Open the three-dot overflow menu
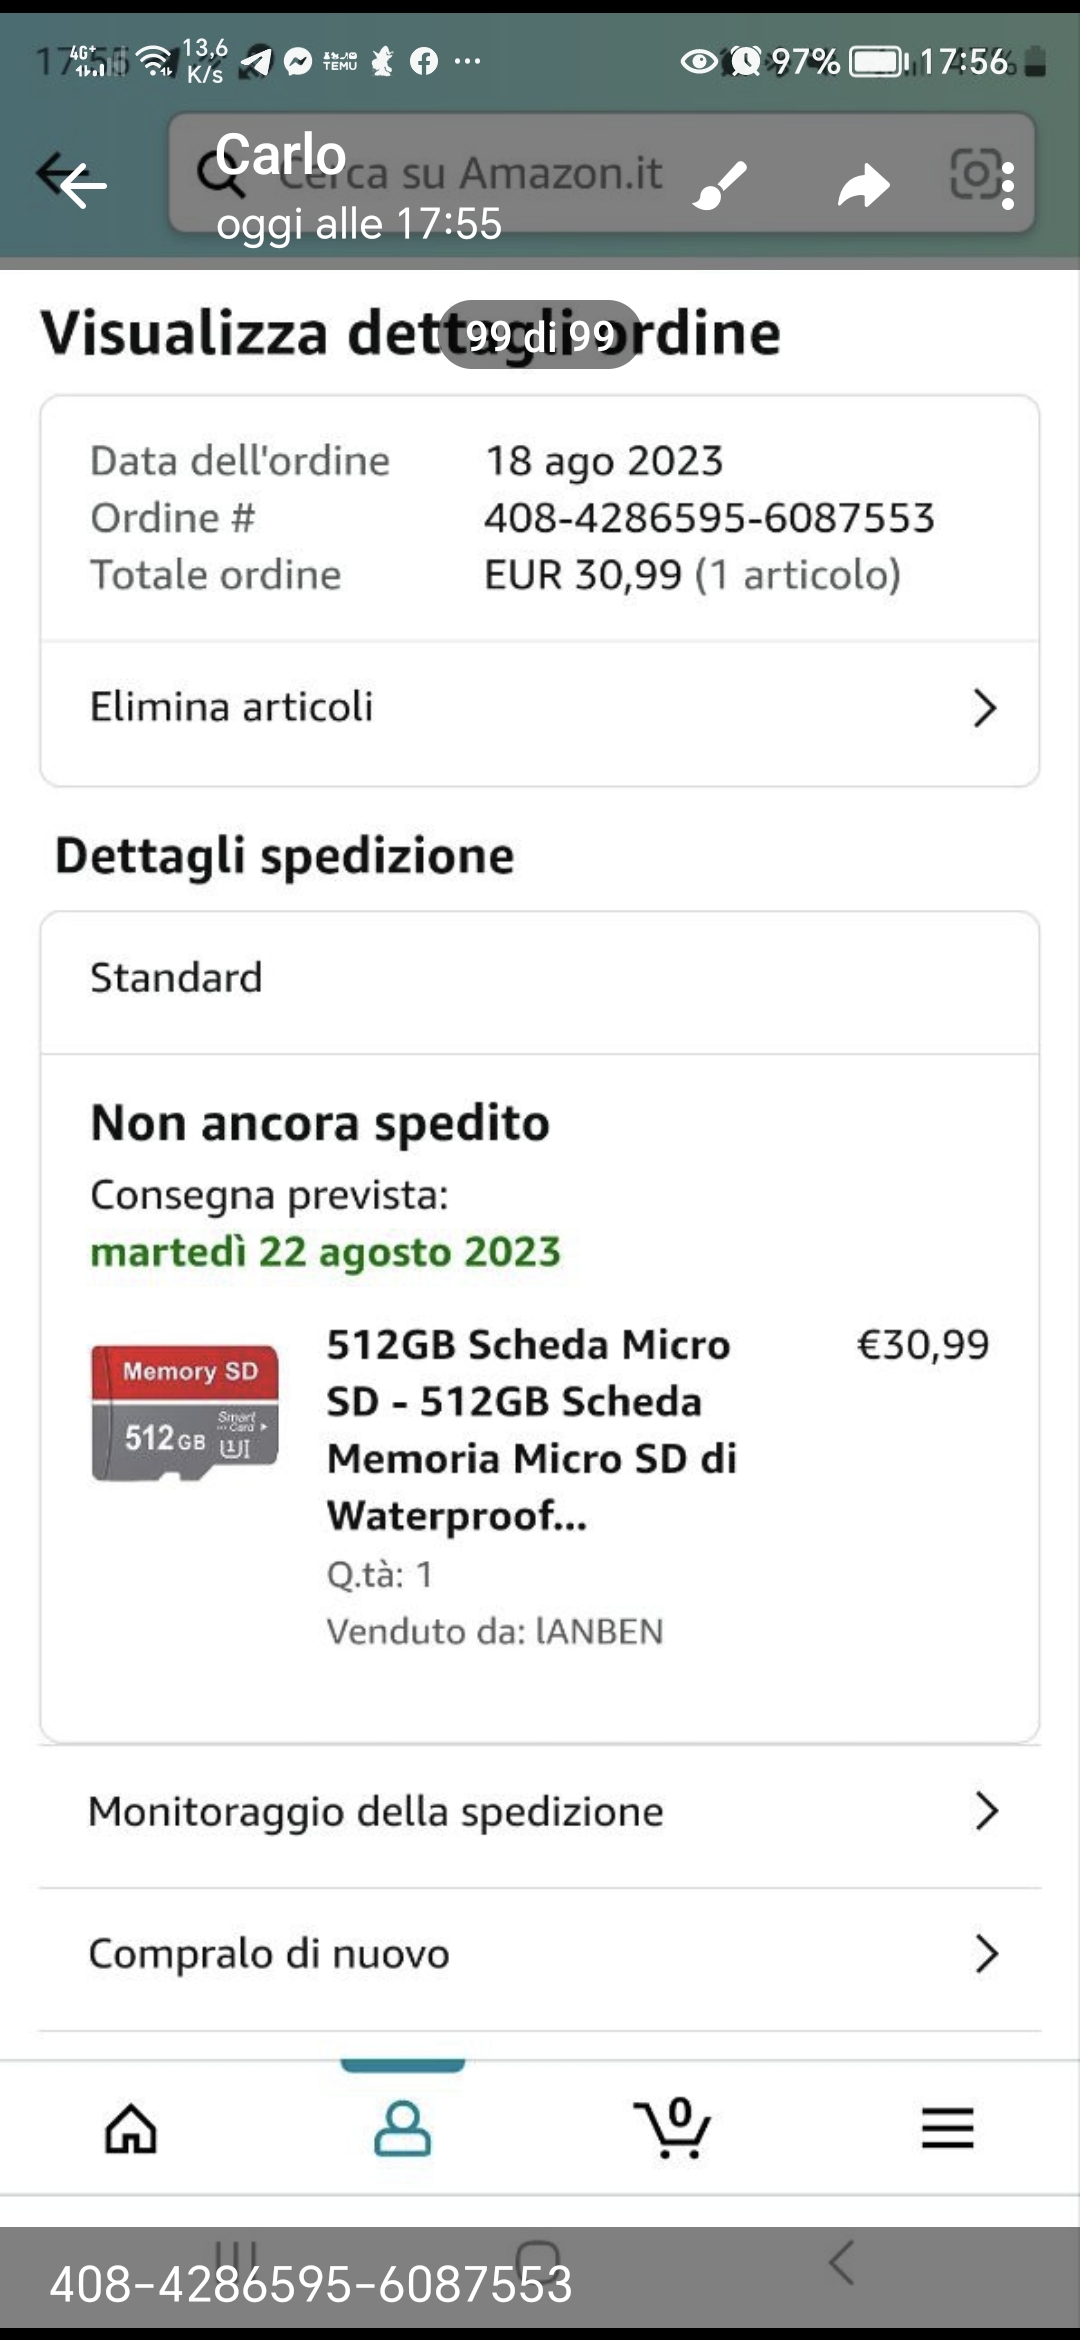 pyautogui.click(x=1008, y=186)
